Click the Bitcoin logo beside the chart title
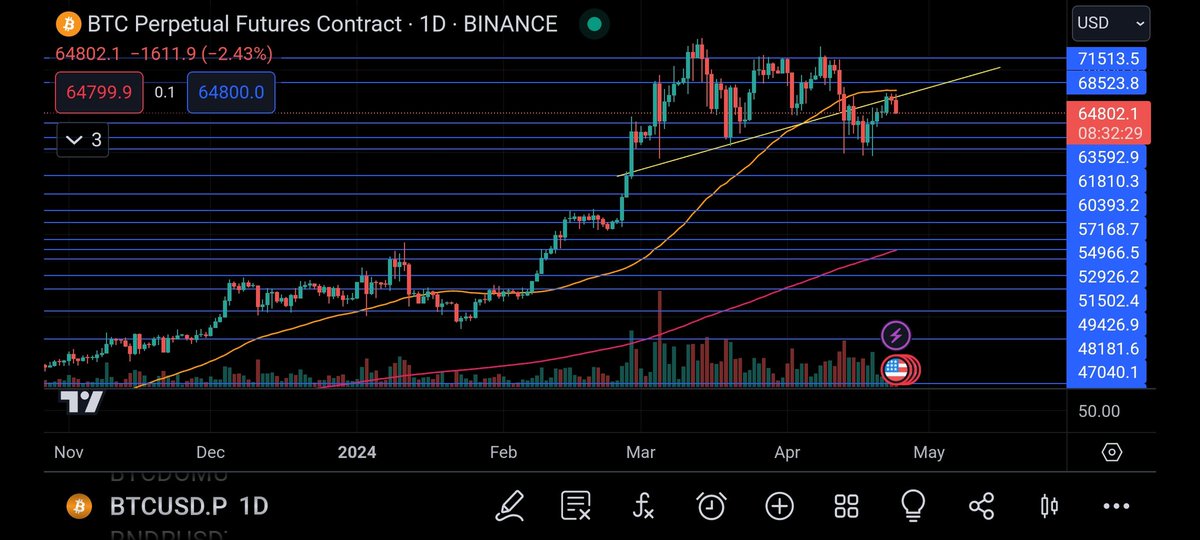The height and width of the screenshot is (540, 1200). coord(68,22)
